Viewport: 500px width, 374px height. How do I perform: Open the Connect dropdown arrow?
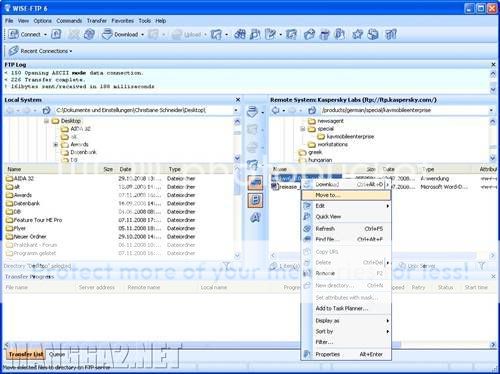click(45, 35)
